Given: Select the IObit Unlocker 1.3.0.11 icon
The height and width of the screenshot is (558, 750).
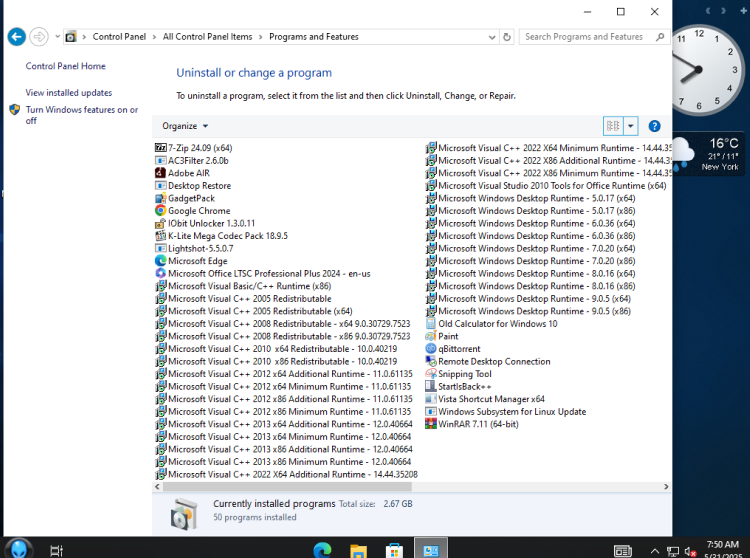Looking at the screenshot, I should (x=161, y=223).
